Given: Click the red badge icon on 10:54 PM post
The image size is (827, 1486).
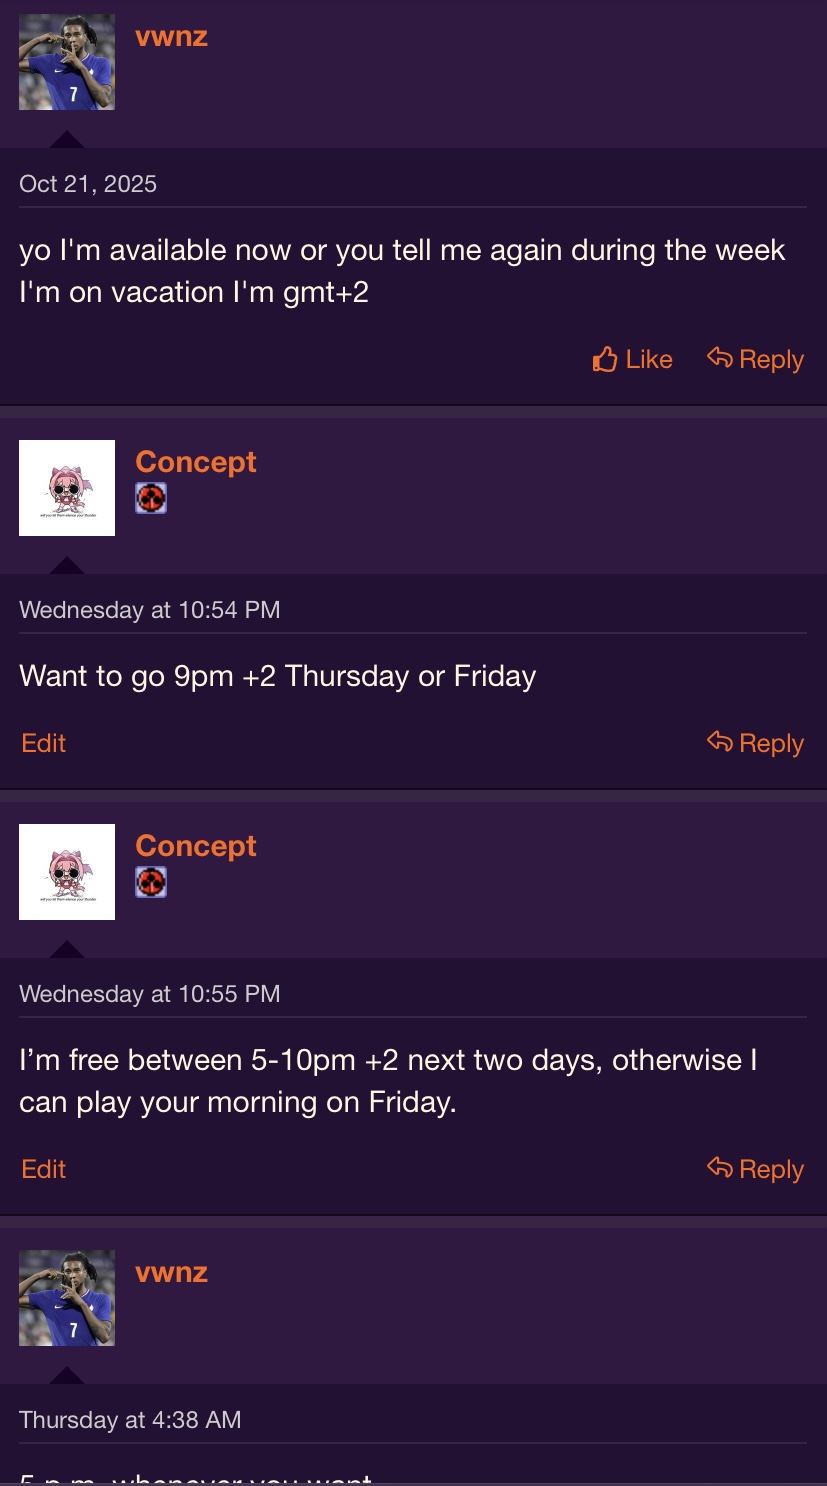Looking at the screenshot, I should [151, 498].
